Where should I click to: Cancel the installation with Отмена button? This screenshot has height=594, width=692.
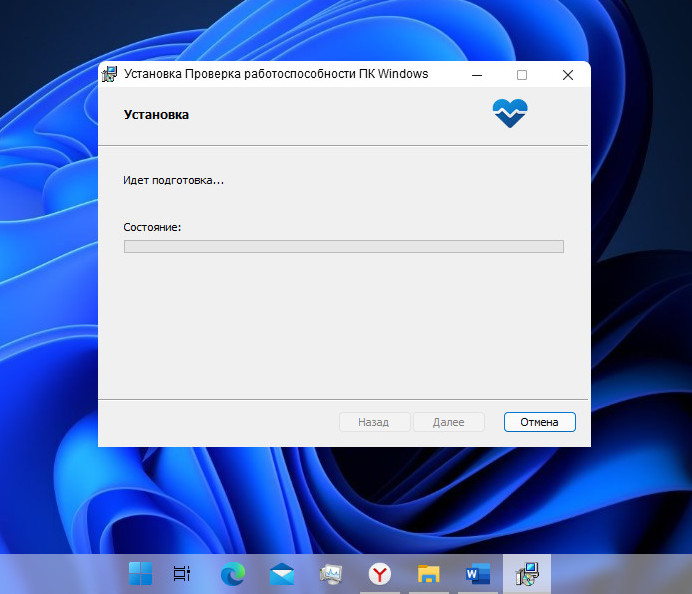click(x=539, y=422)
